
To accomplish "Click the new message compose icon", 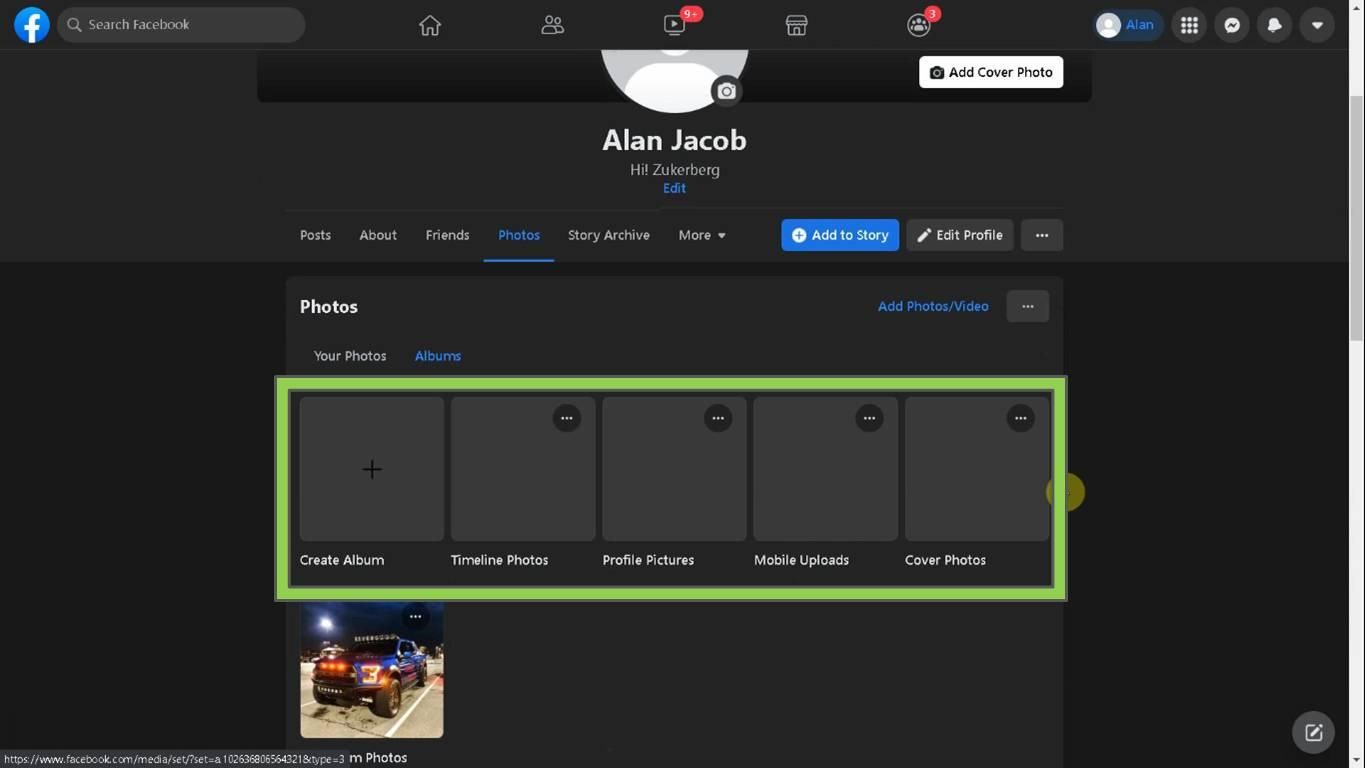I will [1313, 733].
